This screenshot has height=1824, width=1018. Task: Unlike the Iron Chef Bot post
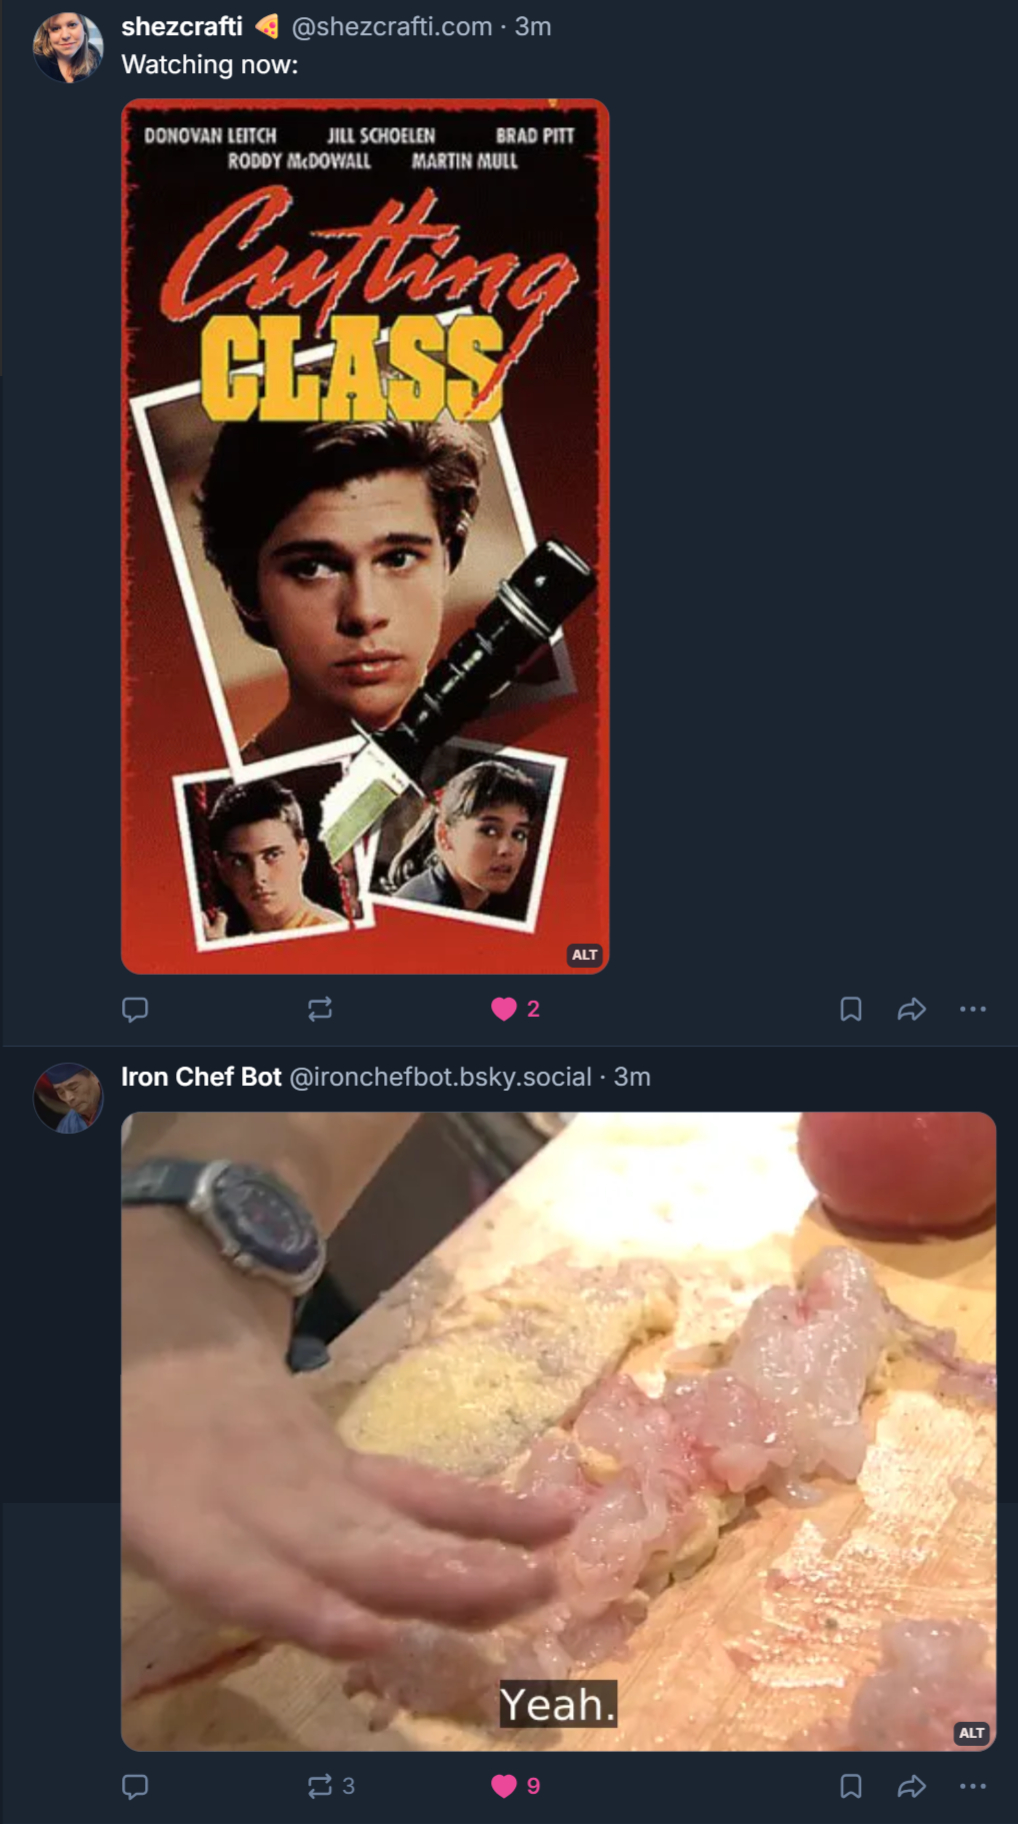pos(504,1786)
